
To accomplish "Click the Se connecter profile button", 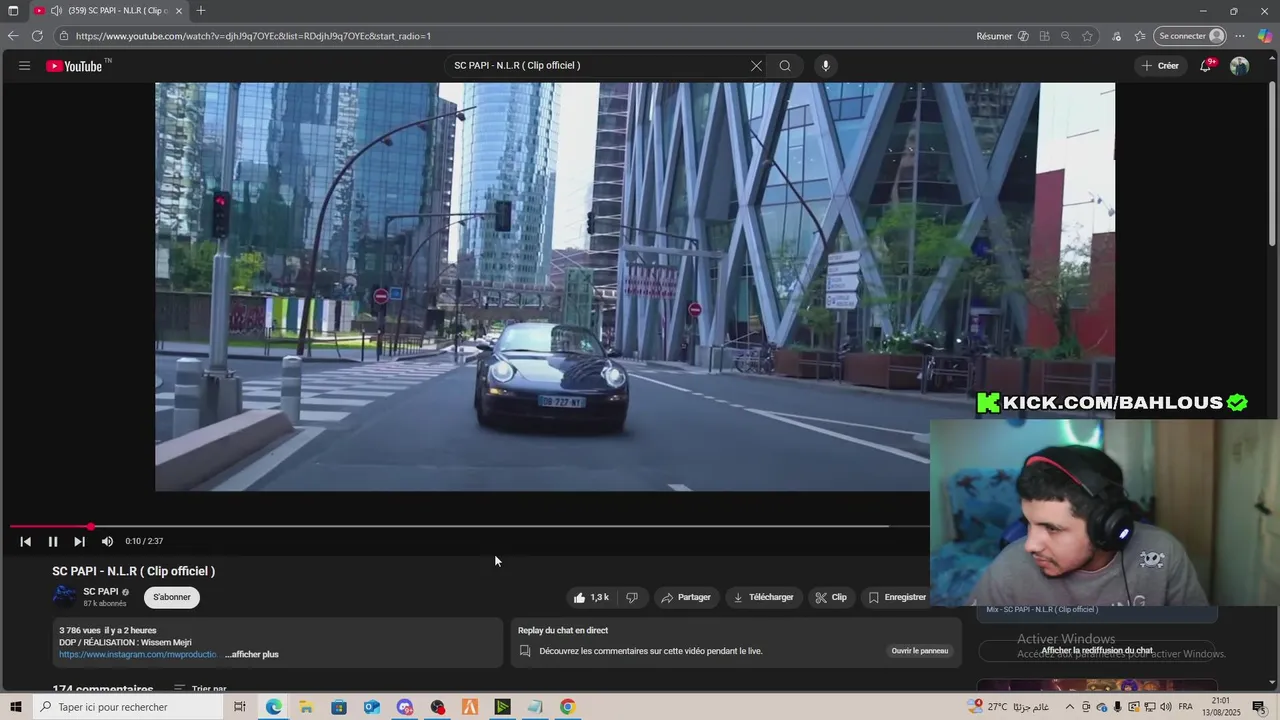I will (1191, 36).
